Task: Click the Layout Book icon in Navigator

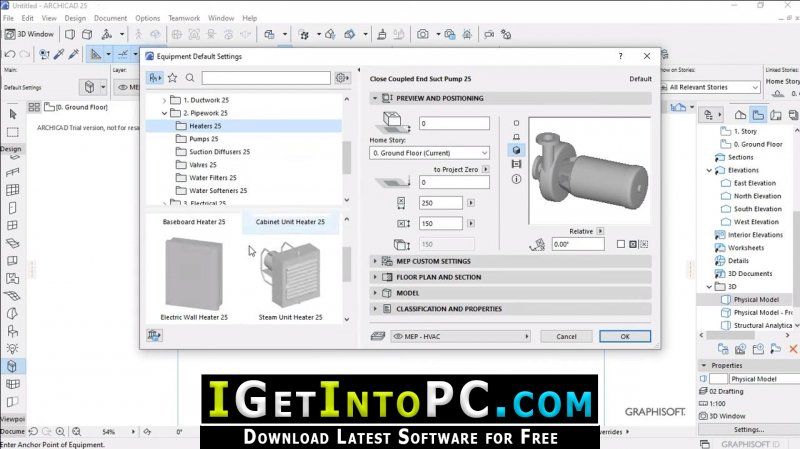Action: [776, 115]
